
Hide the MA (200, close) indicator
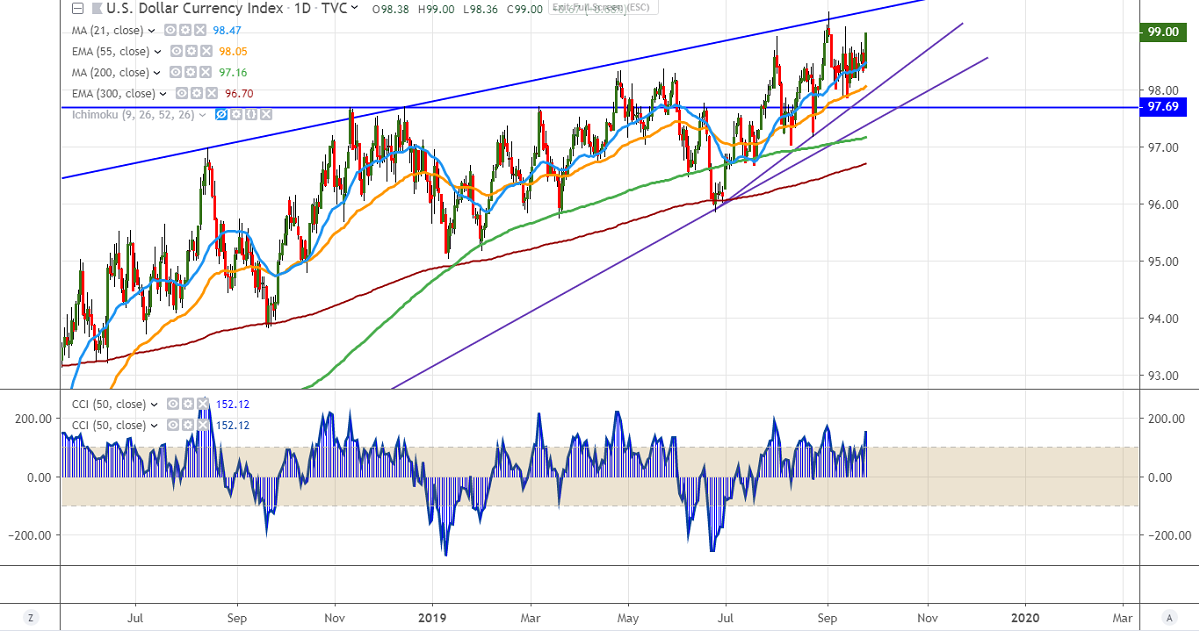(174, 73)
